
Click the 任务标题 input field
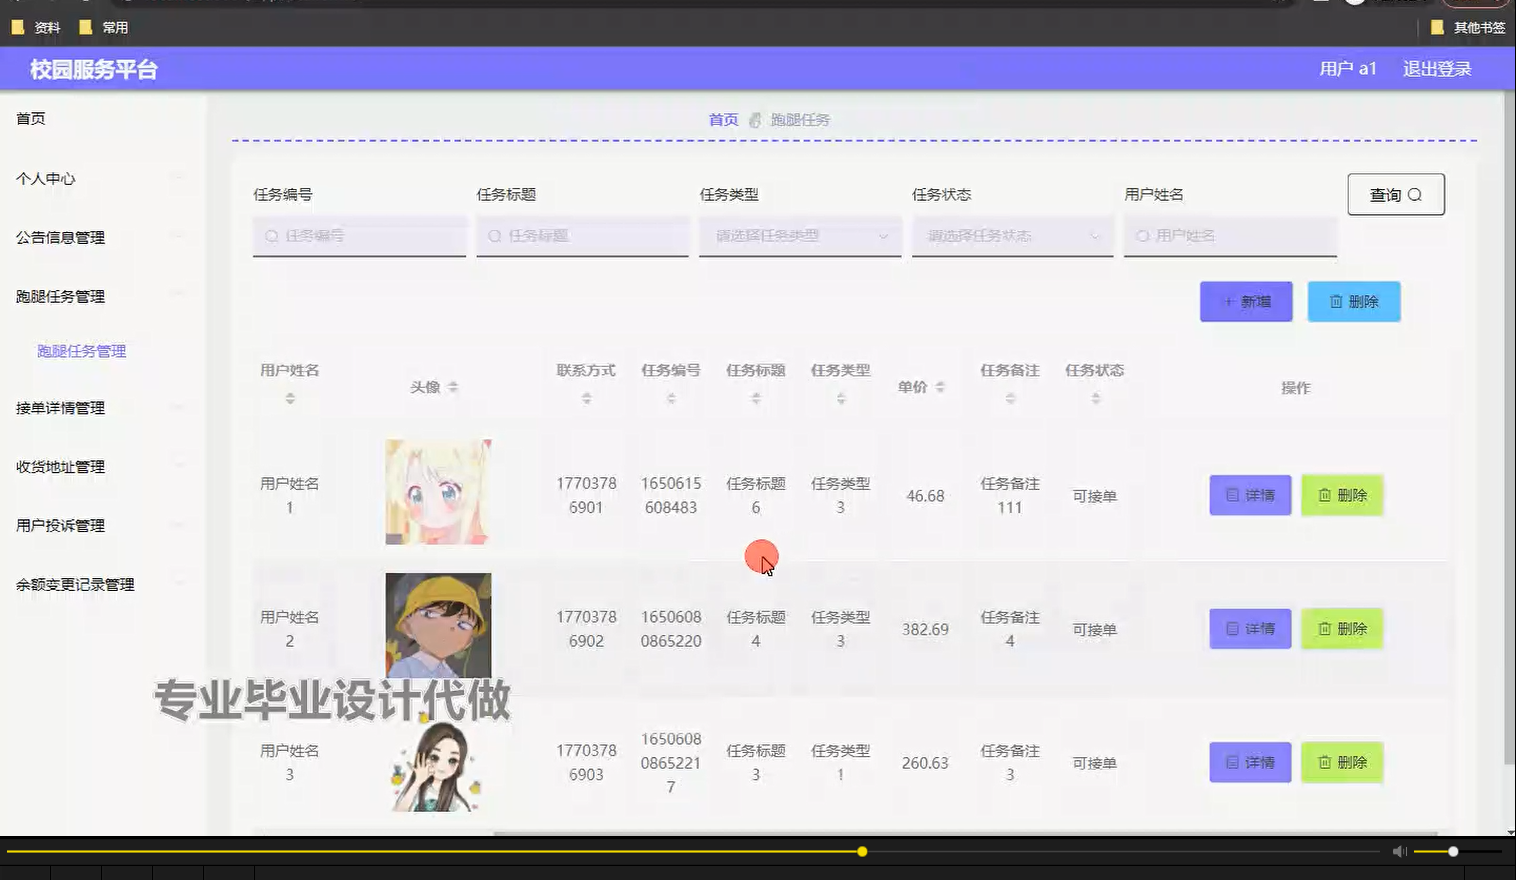582,236
